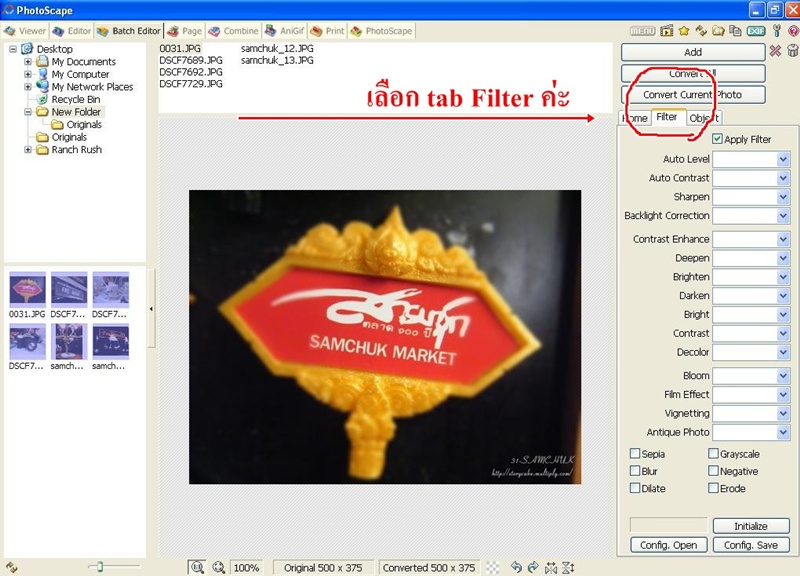The image size is (800, 576).
Task: Click the small arrow that hides the left panel
Action: coord(151,309)
